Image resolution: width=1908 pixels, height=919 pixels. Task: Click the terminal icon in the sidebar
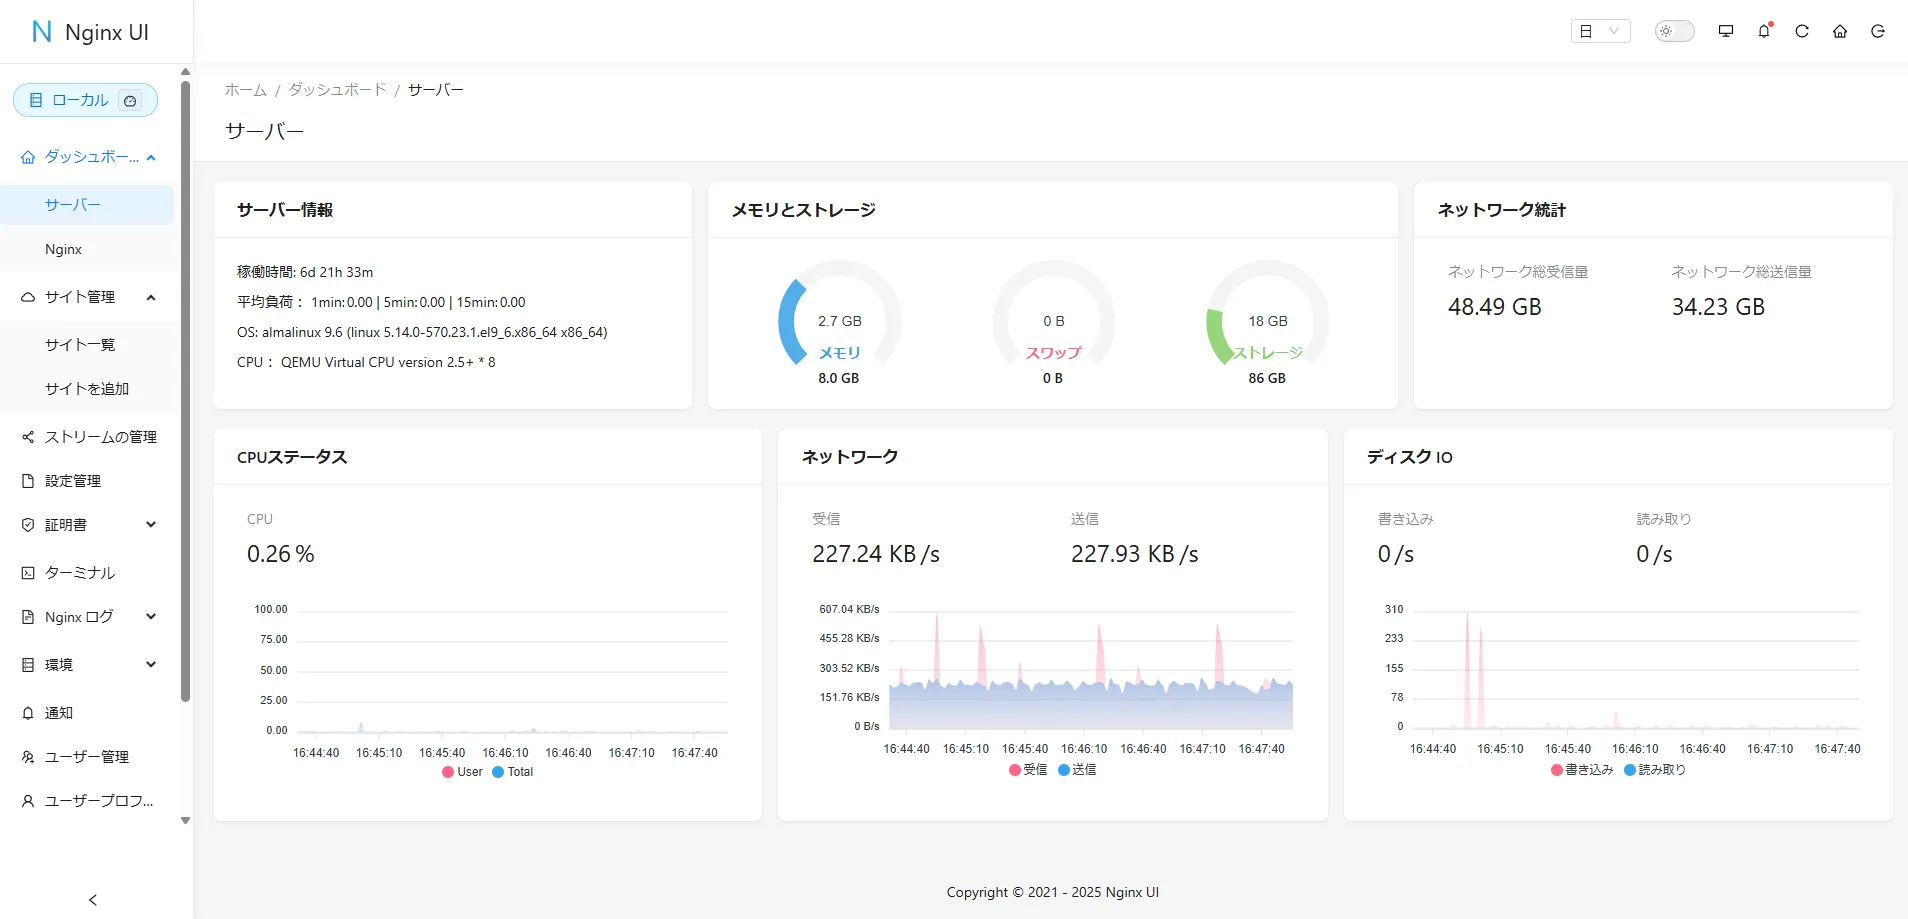pyautogui.click(x=28, y=573)
